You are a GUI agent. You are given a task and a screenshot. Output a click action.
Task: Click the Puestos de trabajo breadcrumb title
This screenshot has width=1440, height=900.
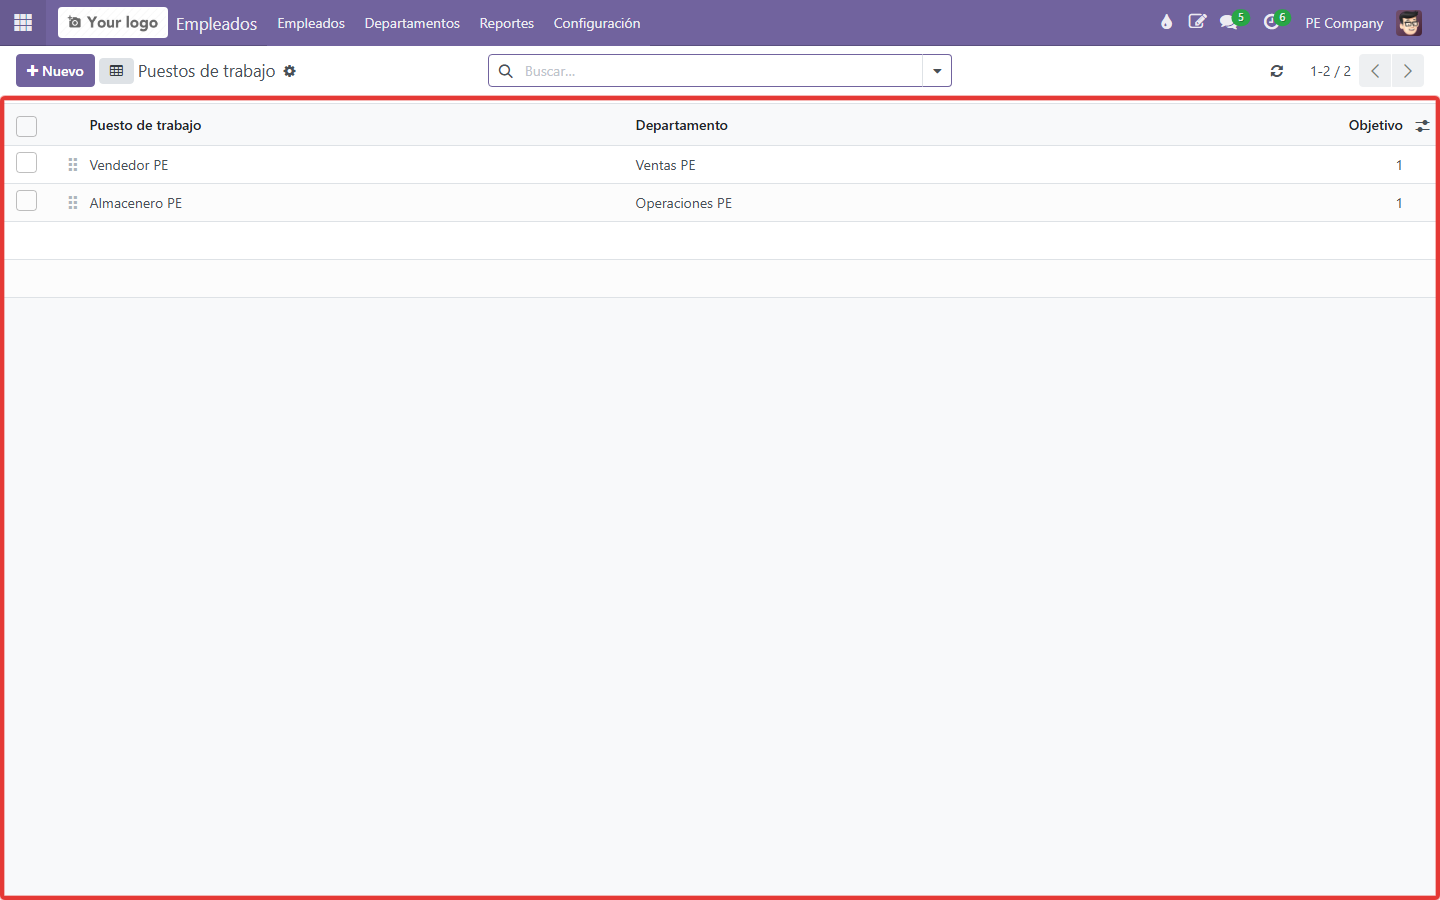[207, 71]
